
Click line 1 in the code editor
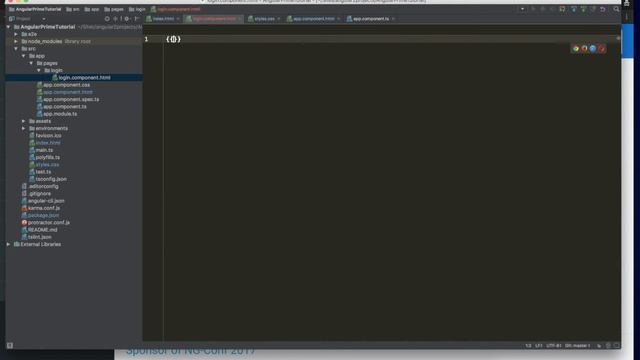click(382, 39)
